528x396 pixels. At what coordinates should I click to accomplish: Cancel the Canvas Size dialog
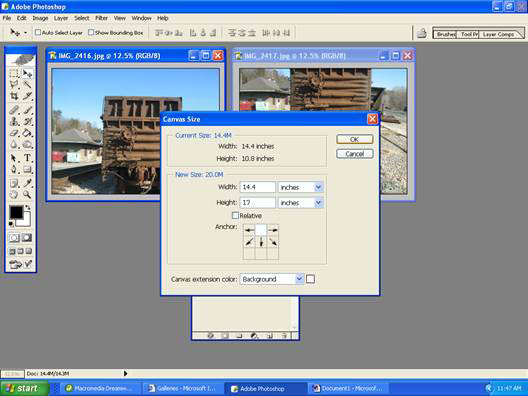coord(355,154)
